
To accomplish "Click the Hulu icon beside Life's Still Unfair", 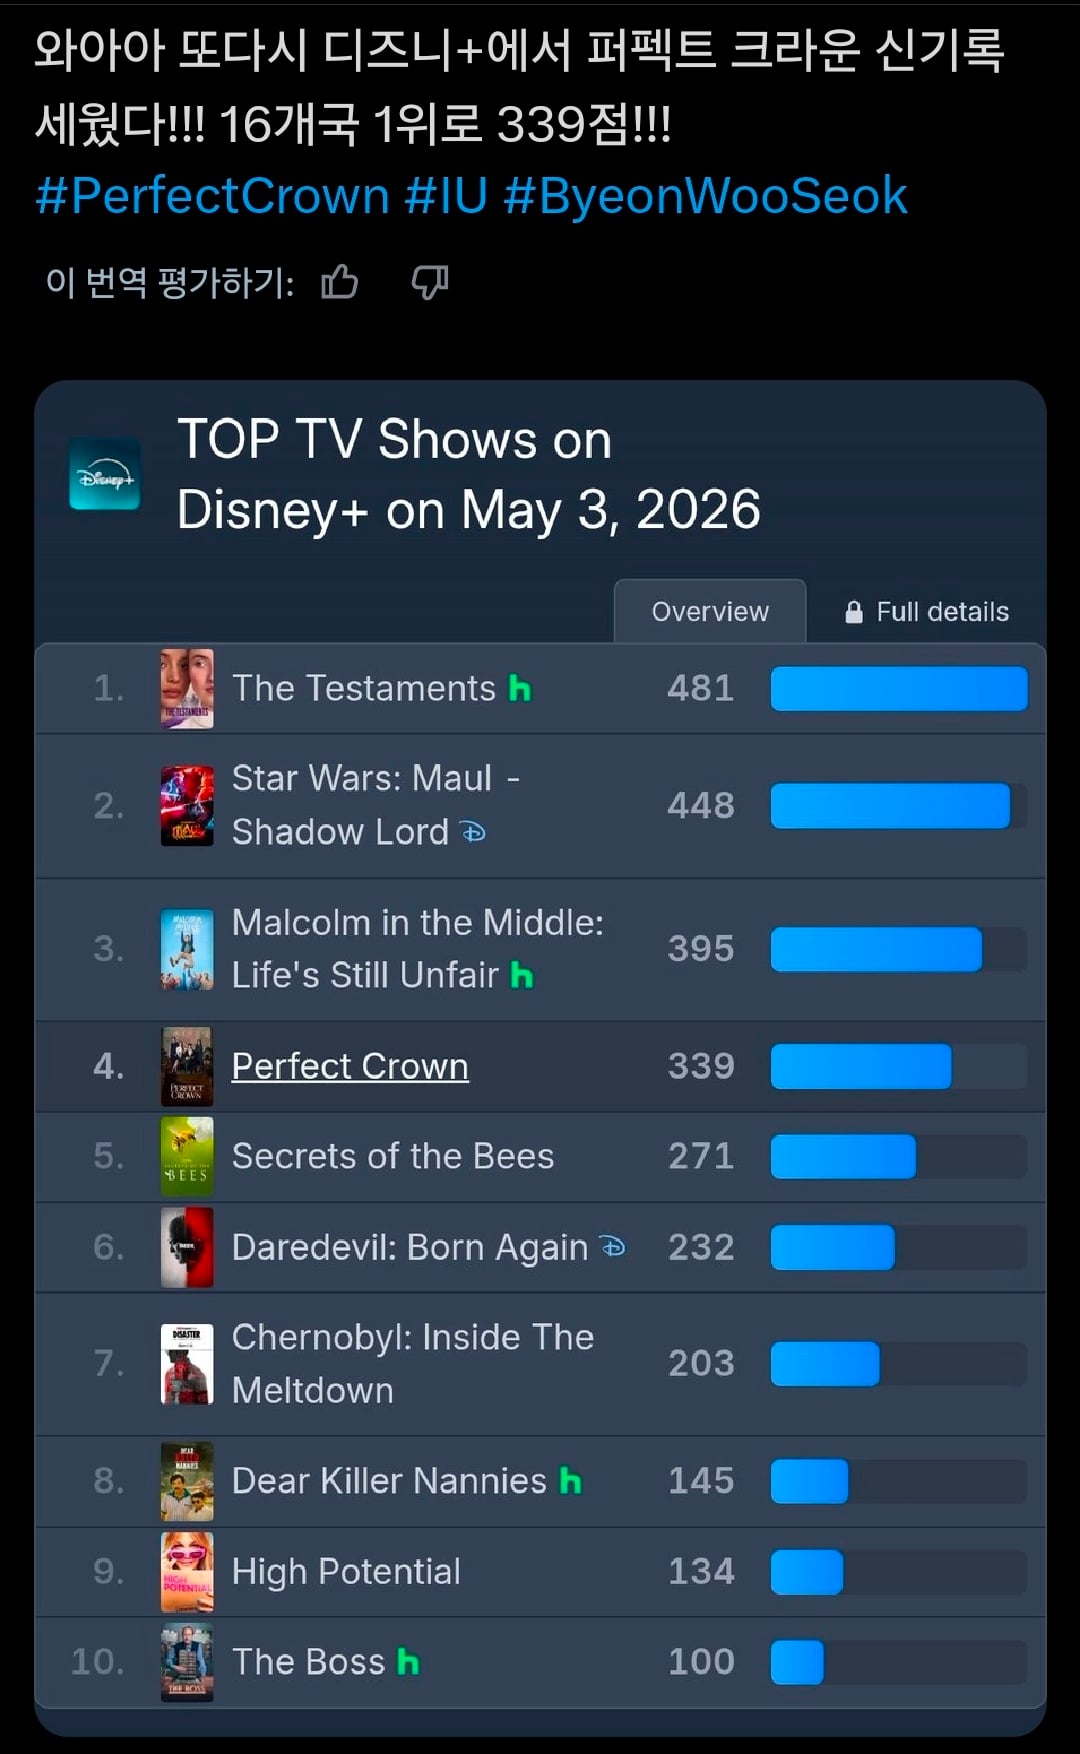I will click(522, 975).
